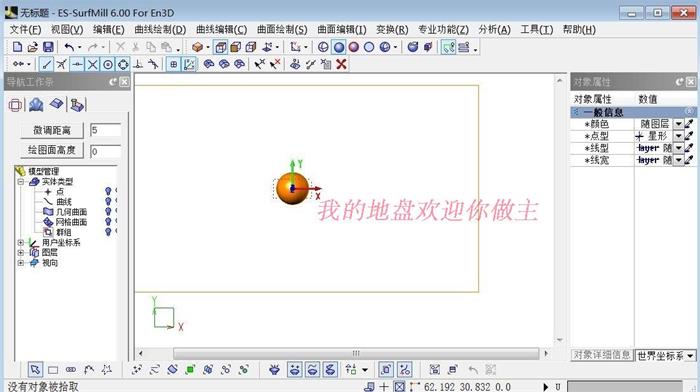The width and height of the screenshot is (700, 392).
Task: Click the New file icon
Action: pyautogui.click(x=17, y=47)
